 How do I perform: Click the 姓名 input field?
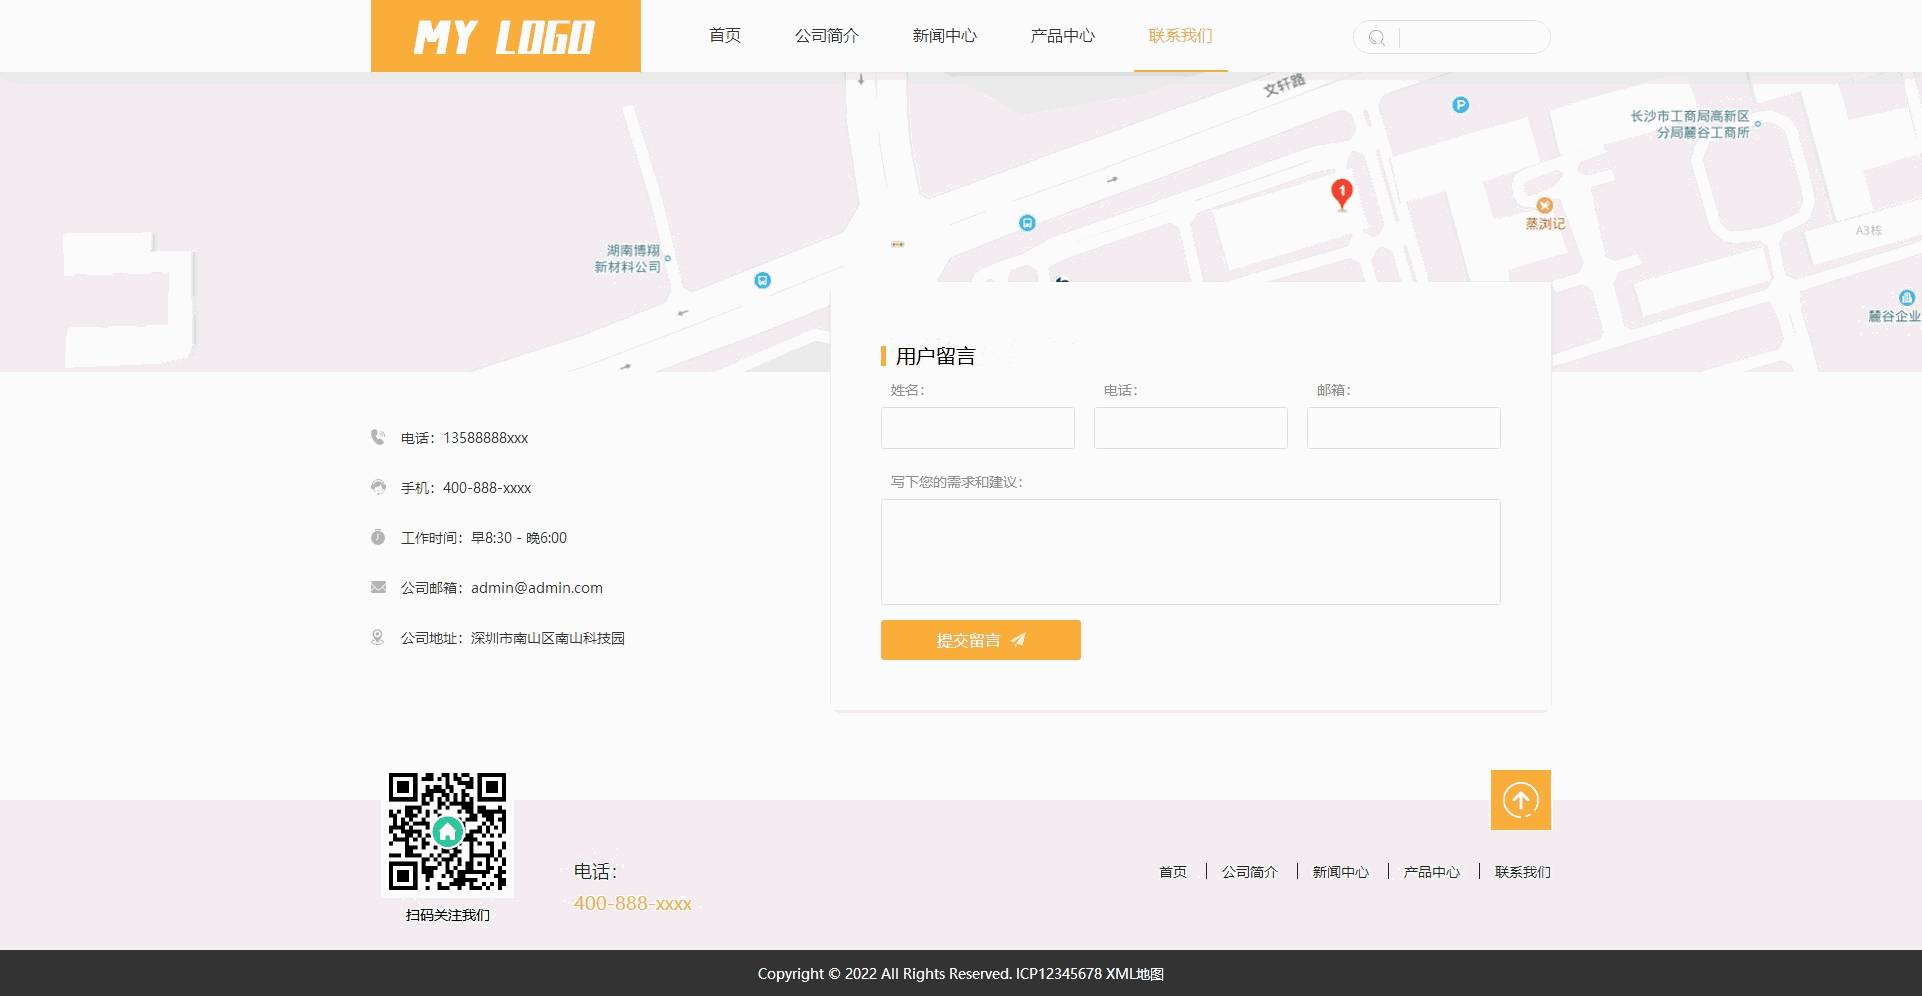click(978, 428)
